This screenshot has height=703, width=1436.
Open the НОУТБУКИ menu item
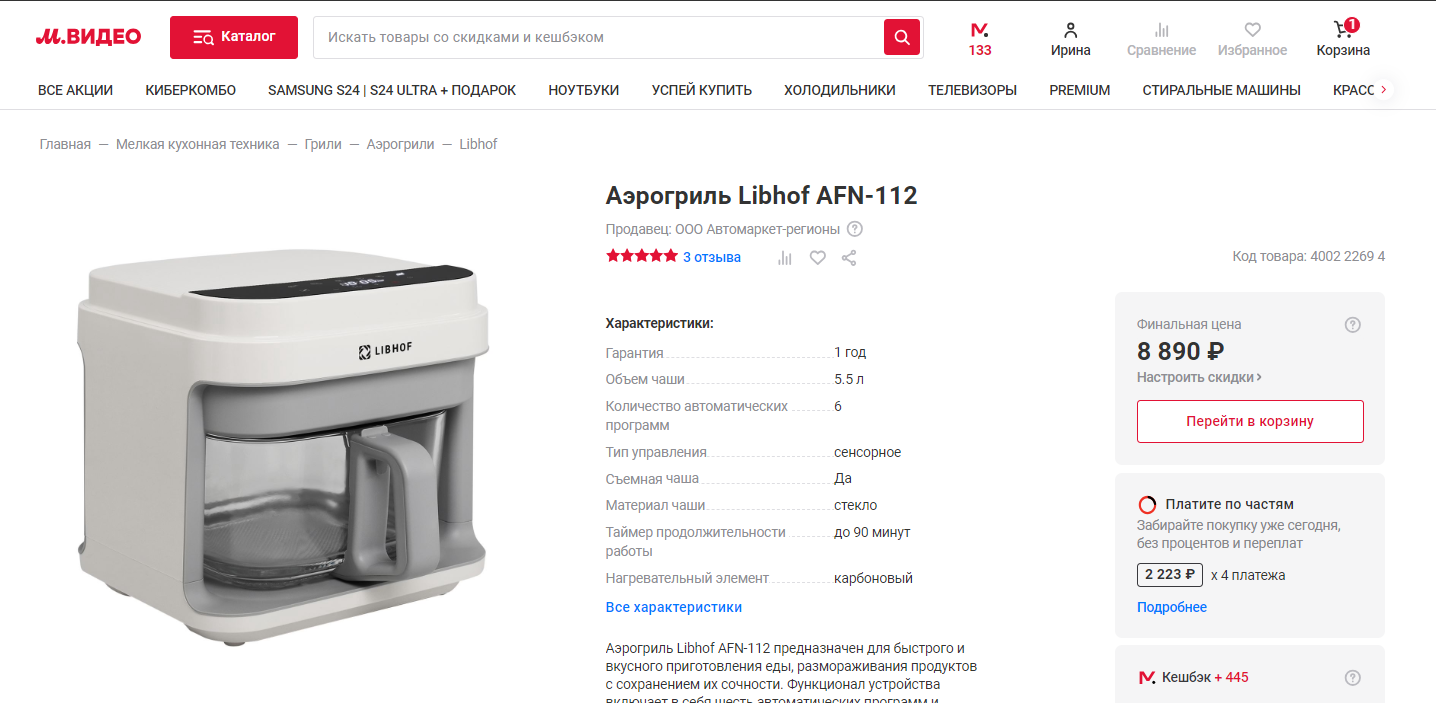tap(584, 90)
